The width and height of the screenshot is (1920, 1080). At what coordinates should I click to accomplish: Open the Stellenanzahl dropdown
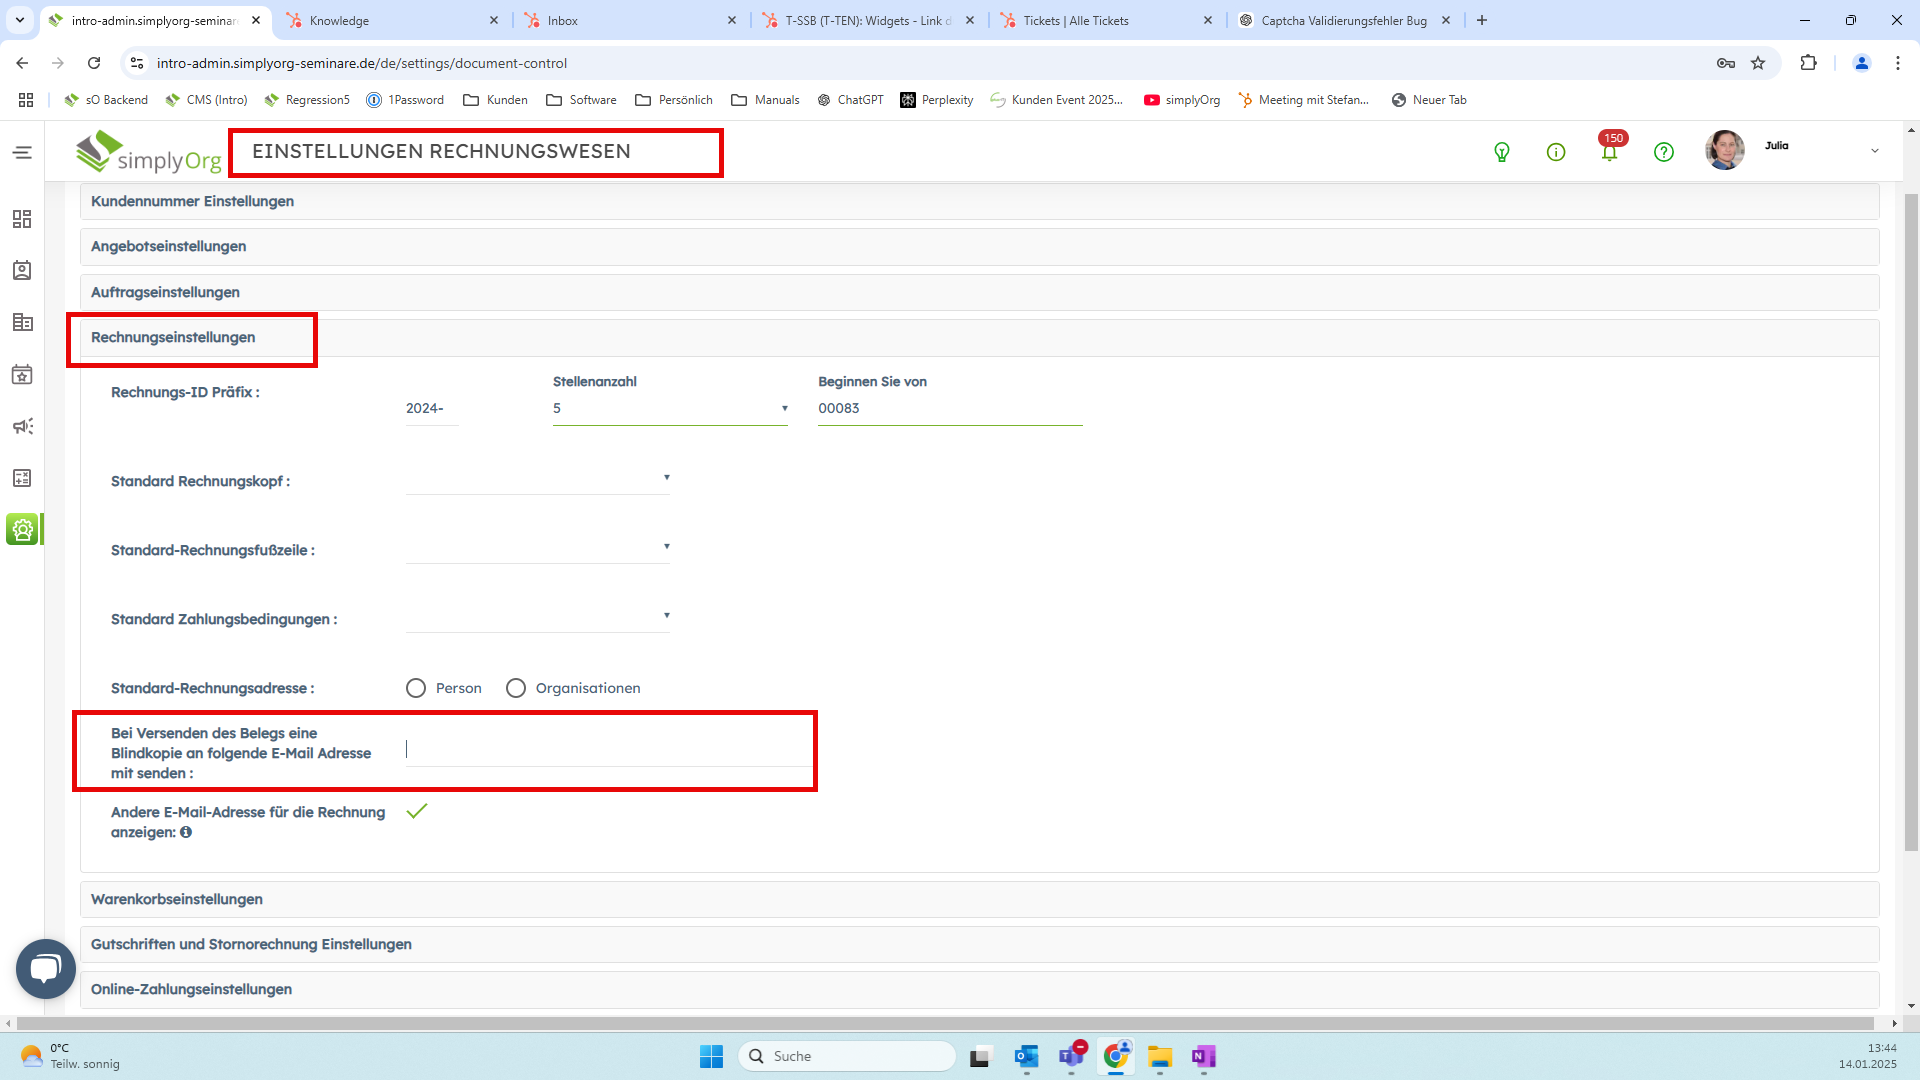(669, 408)
